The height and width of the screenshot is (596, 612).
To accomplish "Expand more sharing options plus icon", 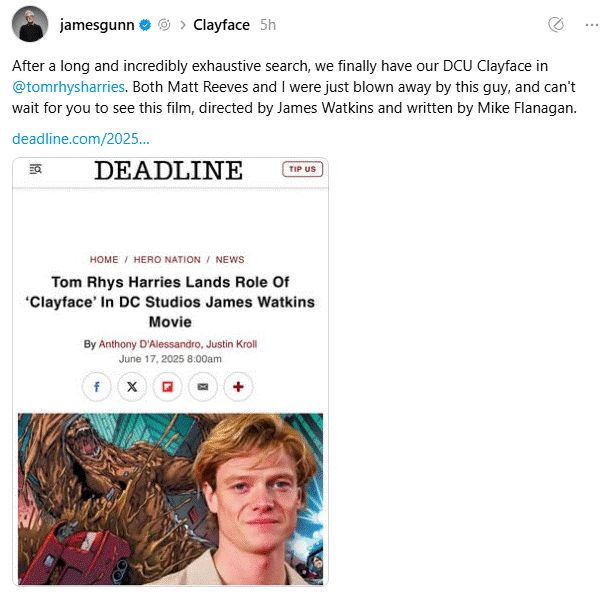I will 238,387.
